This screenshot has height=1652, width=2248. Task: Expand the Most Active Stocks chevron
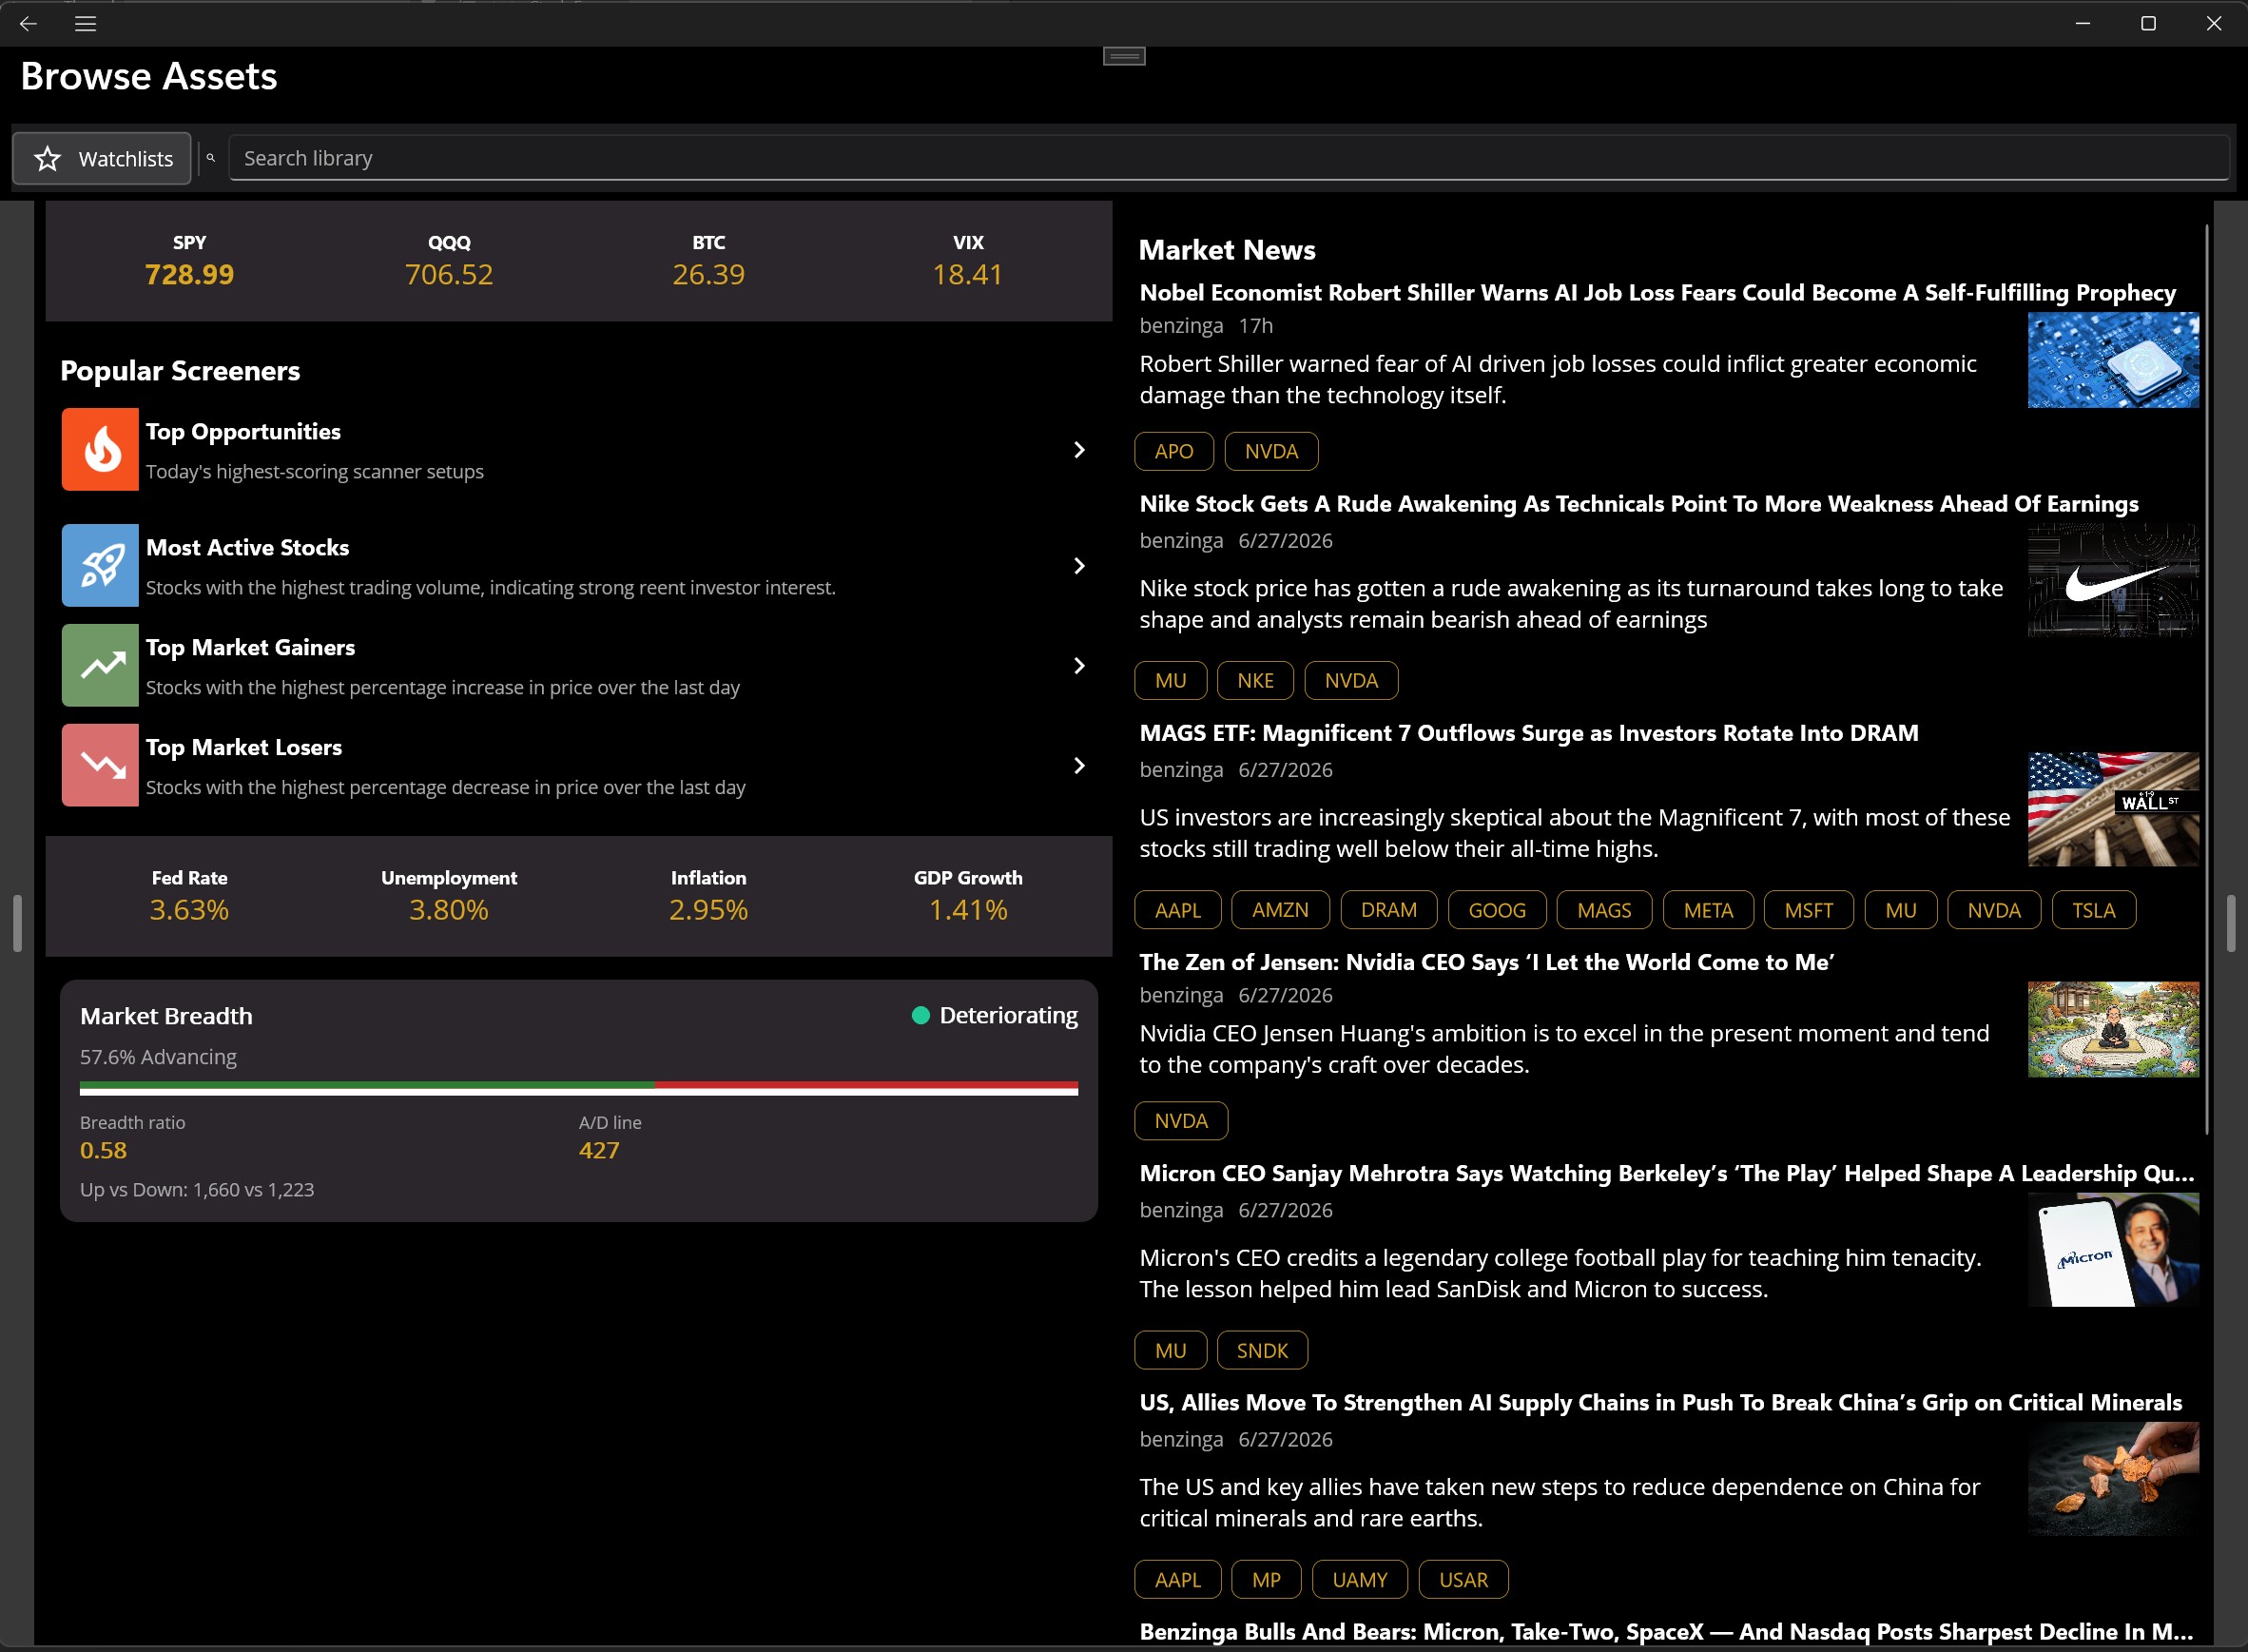1079,566
